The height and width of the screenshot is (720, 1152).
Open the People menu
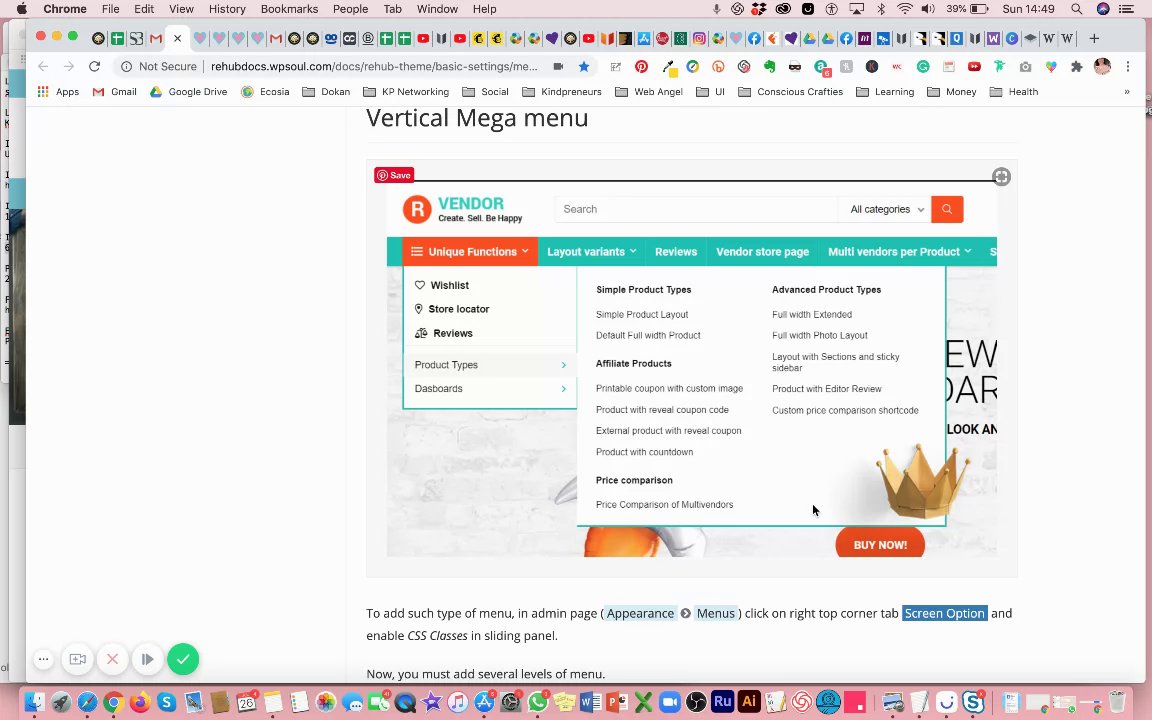[x=350, y=9]
